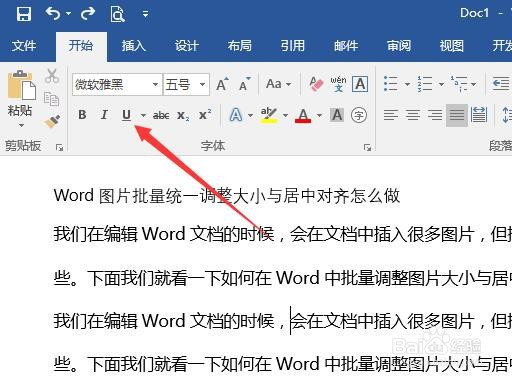Expand the font name dropdown arrow
Viewport: 512px width, 380px height.
point(155,85)
